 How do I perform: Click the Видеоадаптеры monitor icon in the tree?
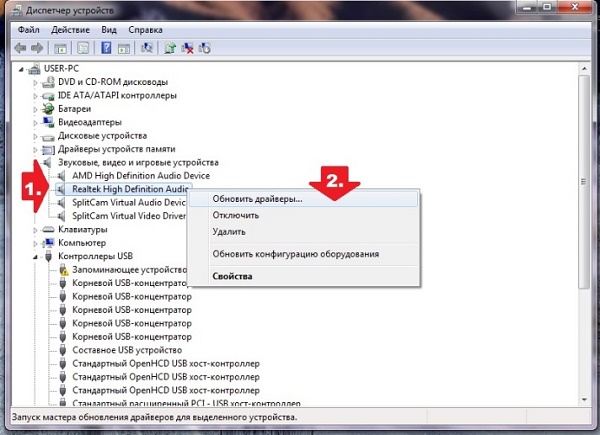click(x=49, y=122)
